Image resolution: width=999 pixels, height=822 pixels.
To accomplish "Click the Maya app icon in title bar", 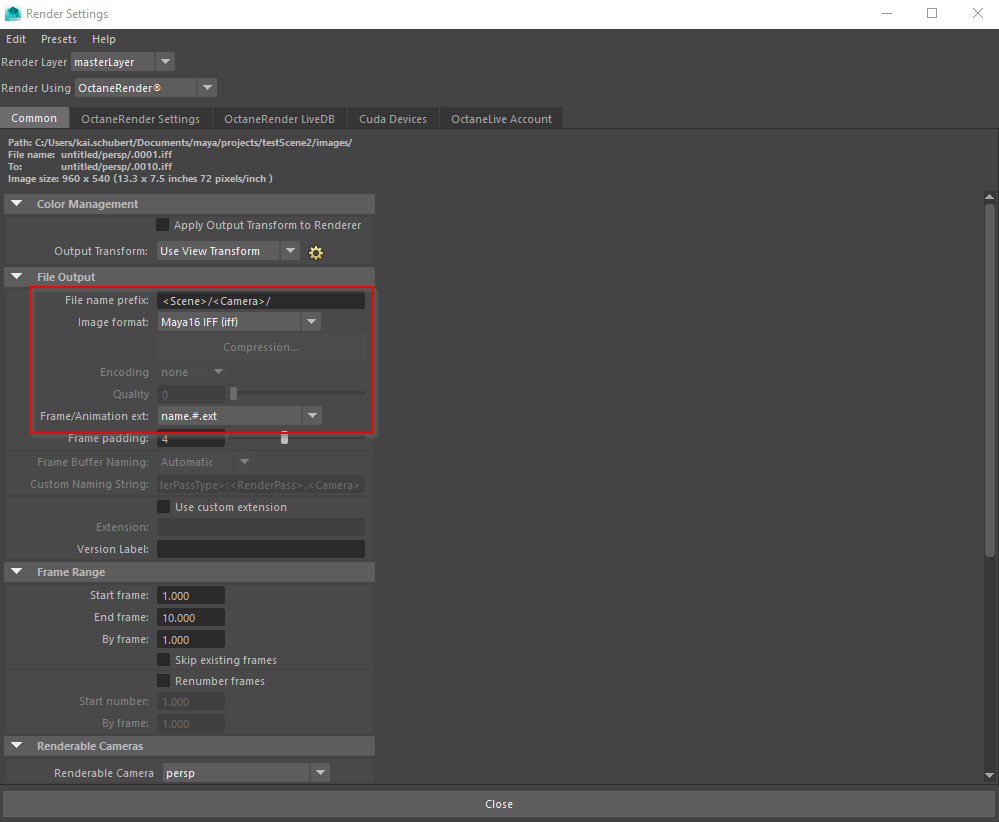I will (12, 13).
